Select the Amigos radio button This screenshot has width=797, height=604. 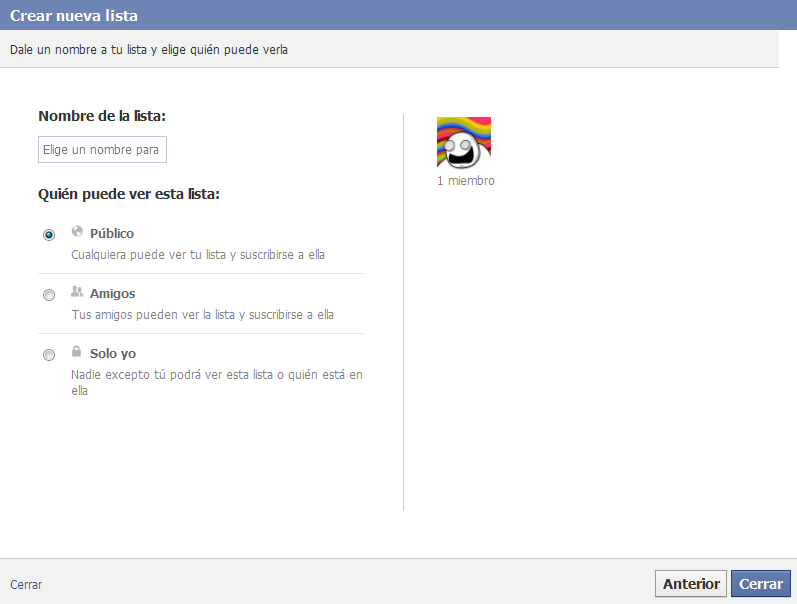click(x=49, y=295)
